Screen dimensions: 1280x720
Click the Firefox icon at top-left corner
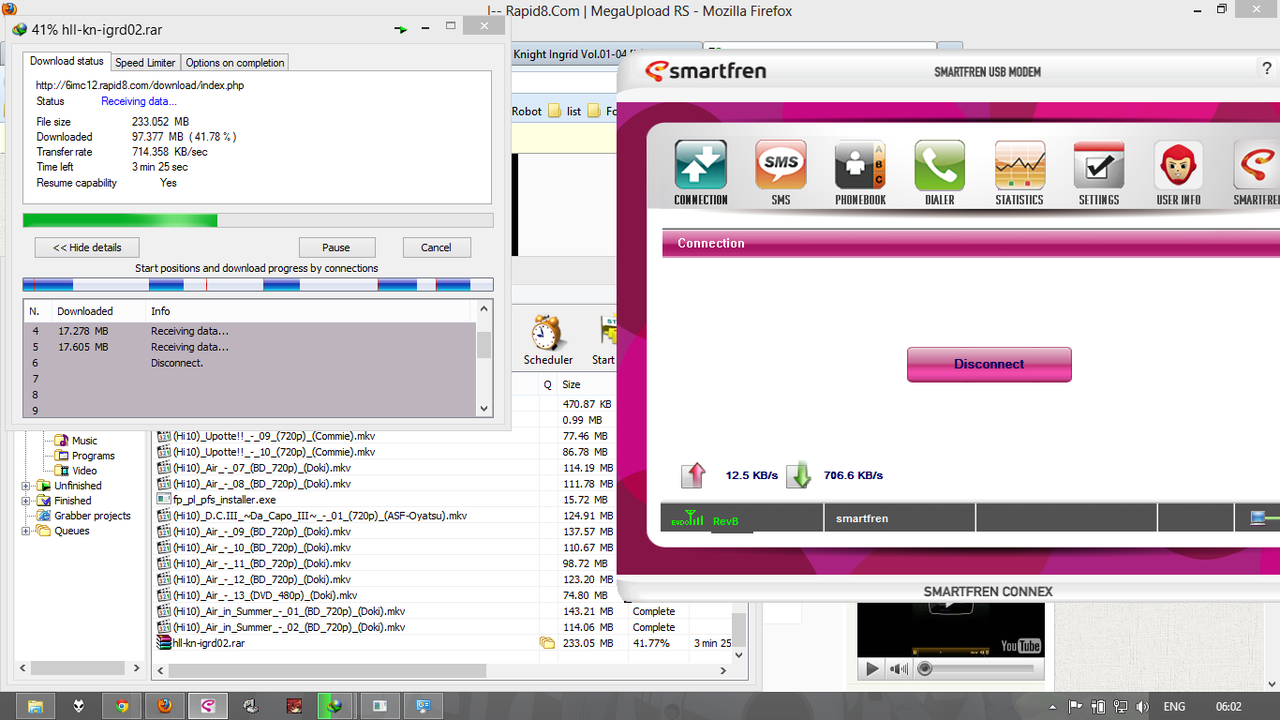(x=10, y=8)
